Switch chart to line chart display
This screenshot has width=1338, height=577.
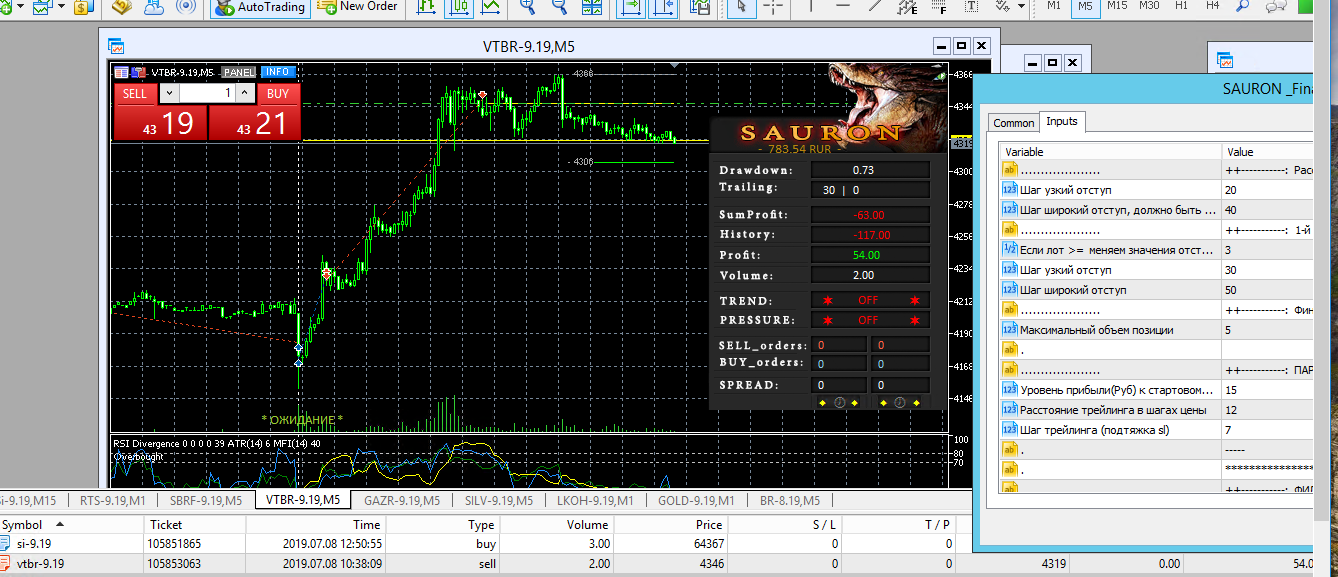(491, 7)
